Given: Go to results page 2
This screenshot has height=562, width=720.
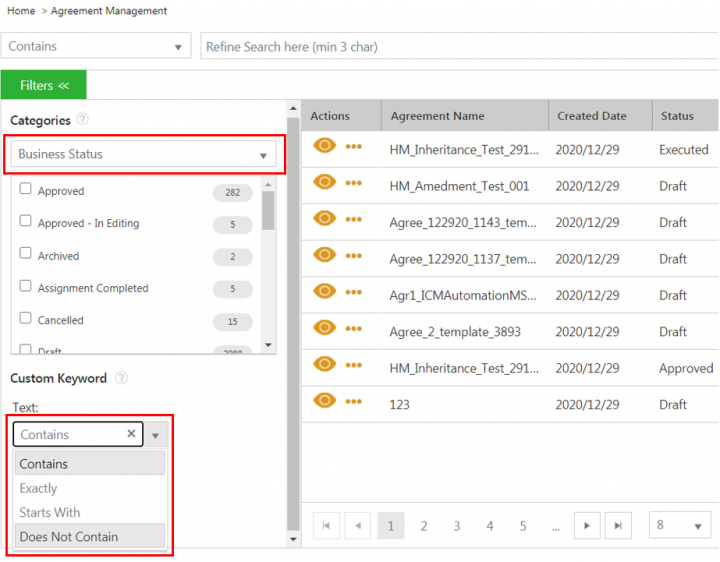Looking at the screenshot, I should pyautogui.click(x=424, y=526).
